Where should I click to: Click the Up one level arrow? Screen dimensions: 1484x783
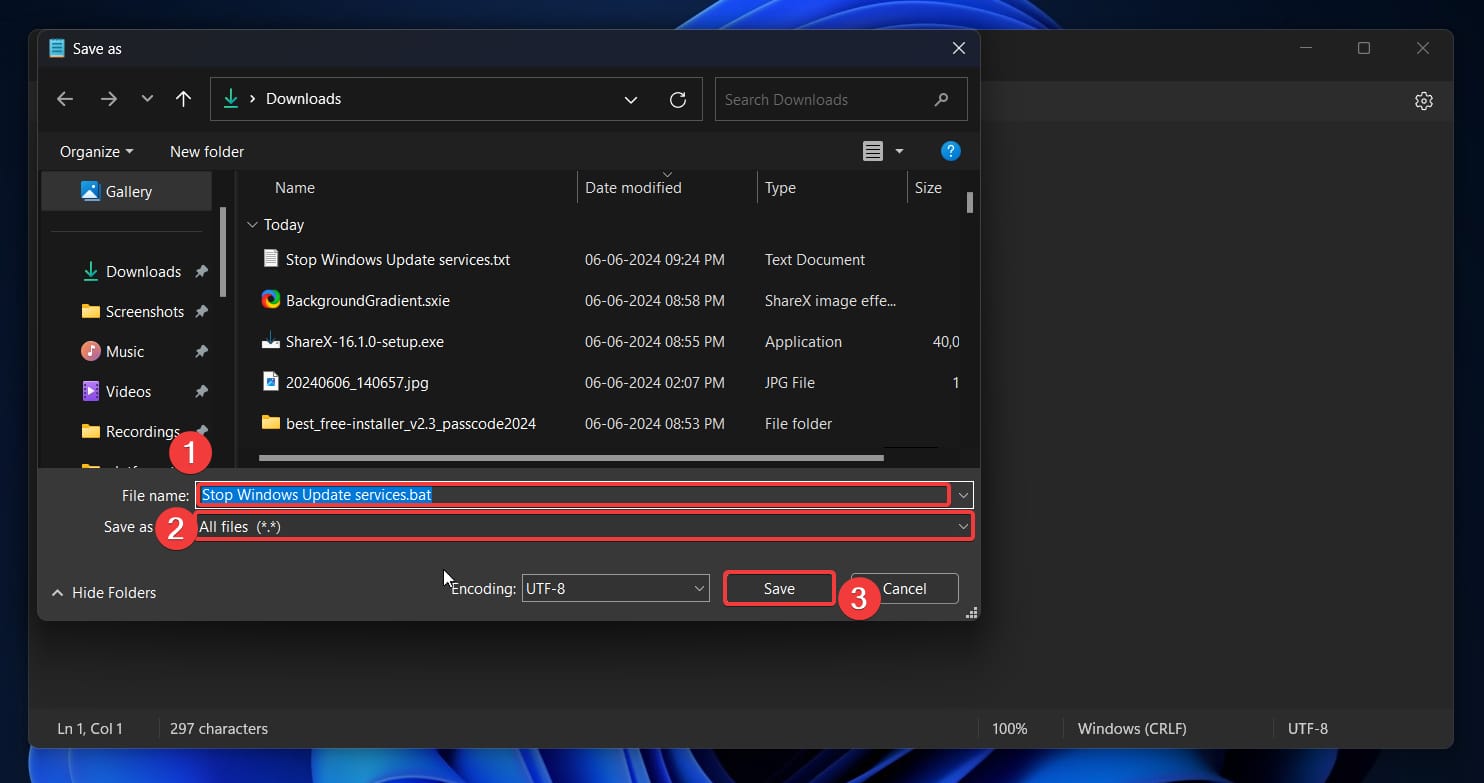click(183, 99)
